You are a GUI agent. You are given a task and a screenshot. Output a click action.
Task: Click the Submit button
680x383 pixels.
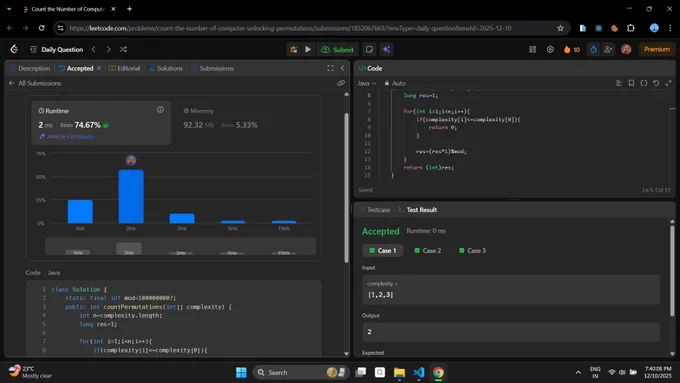click(337, 49)
